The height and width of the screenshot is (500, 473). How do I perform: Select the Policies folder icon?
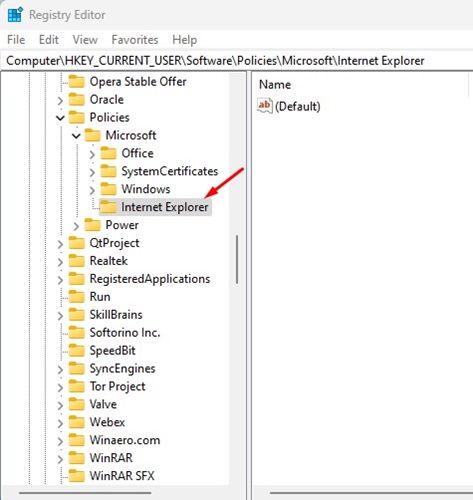(77, 117)
